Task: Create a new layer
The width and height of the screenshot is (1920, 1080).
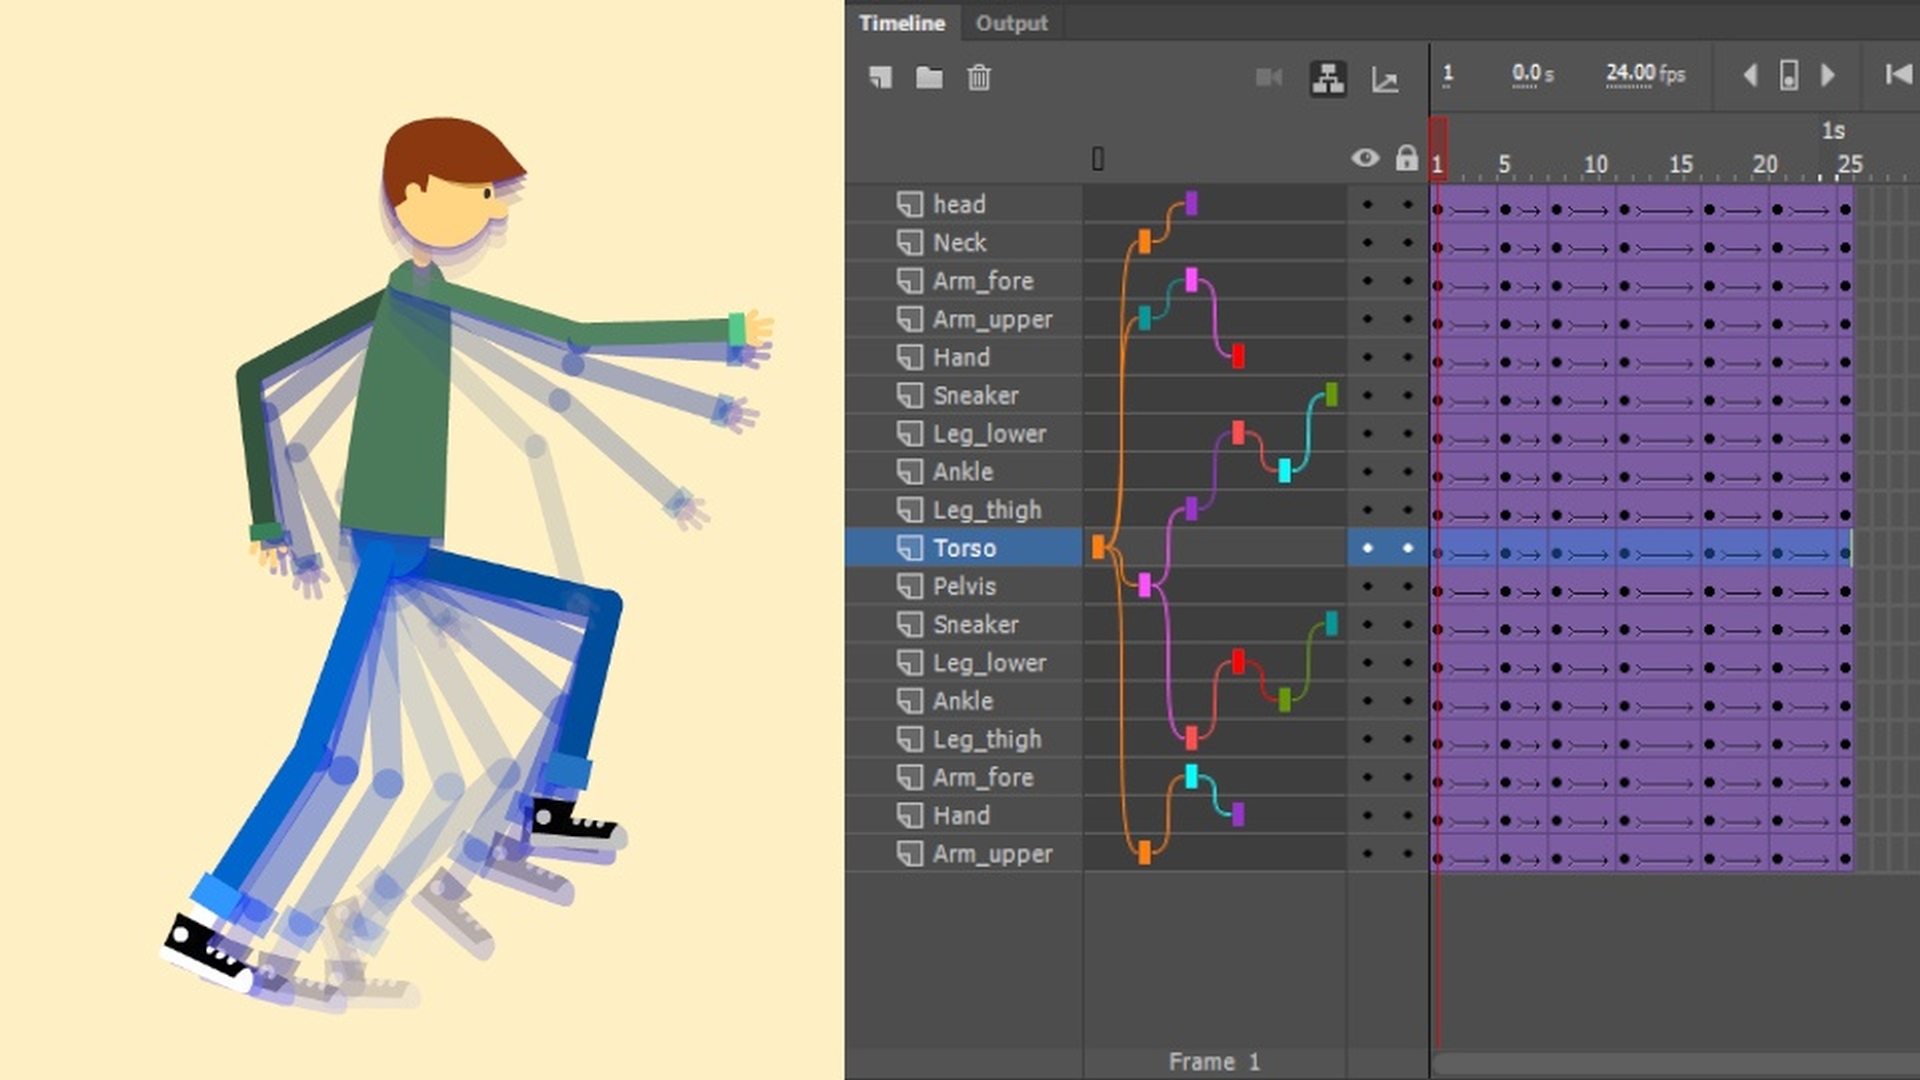Action: [x=881, y=78]
